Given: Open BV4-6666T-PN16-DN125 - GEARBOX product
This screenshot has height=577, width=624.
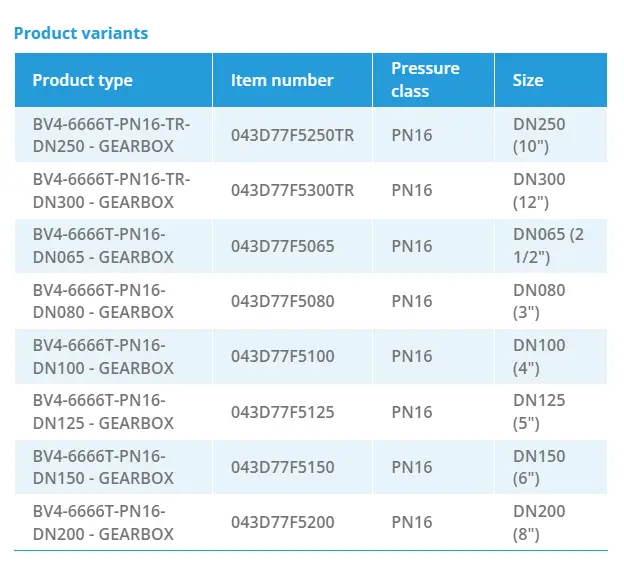Looking at the screenshot, I should pyautogui.click(x=103, y=412).
